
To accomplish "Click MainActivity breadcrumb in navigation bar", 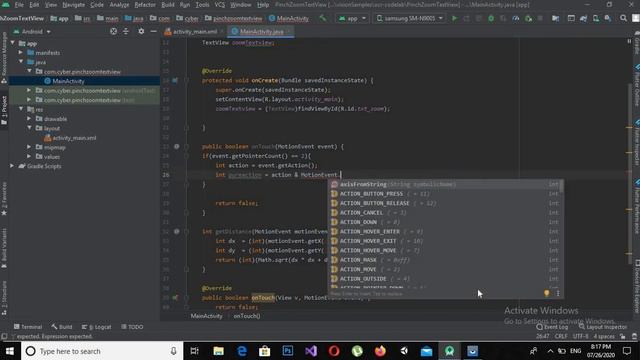I will 289,18.
